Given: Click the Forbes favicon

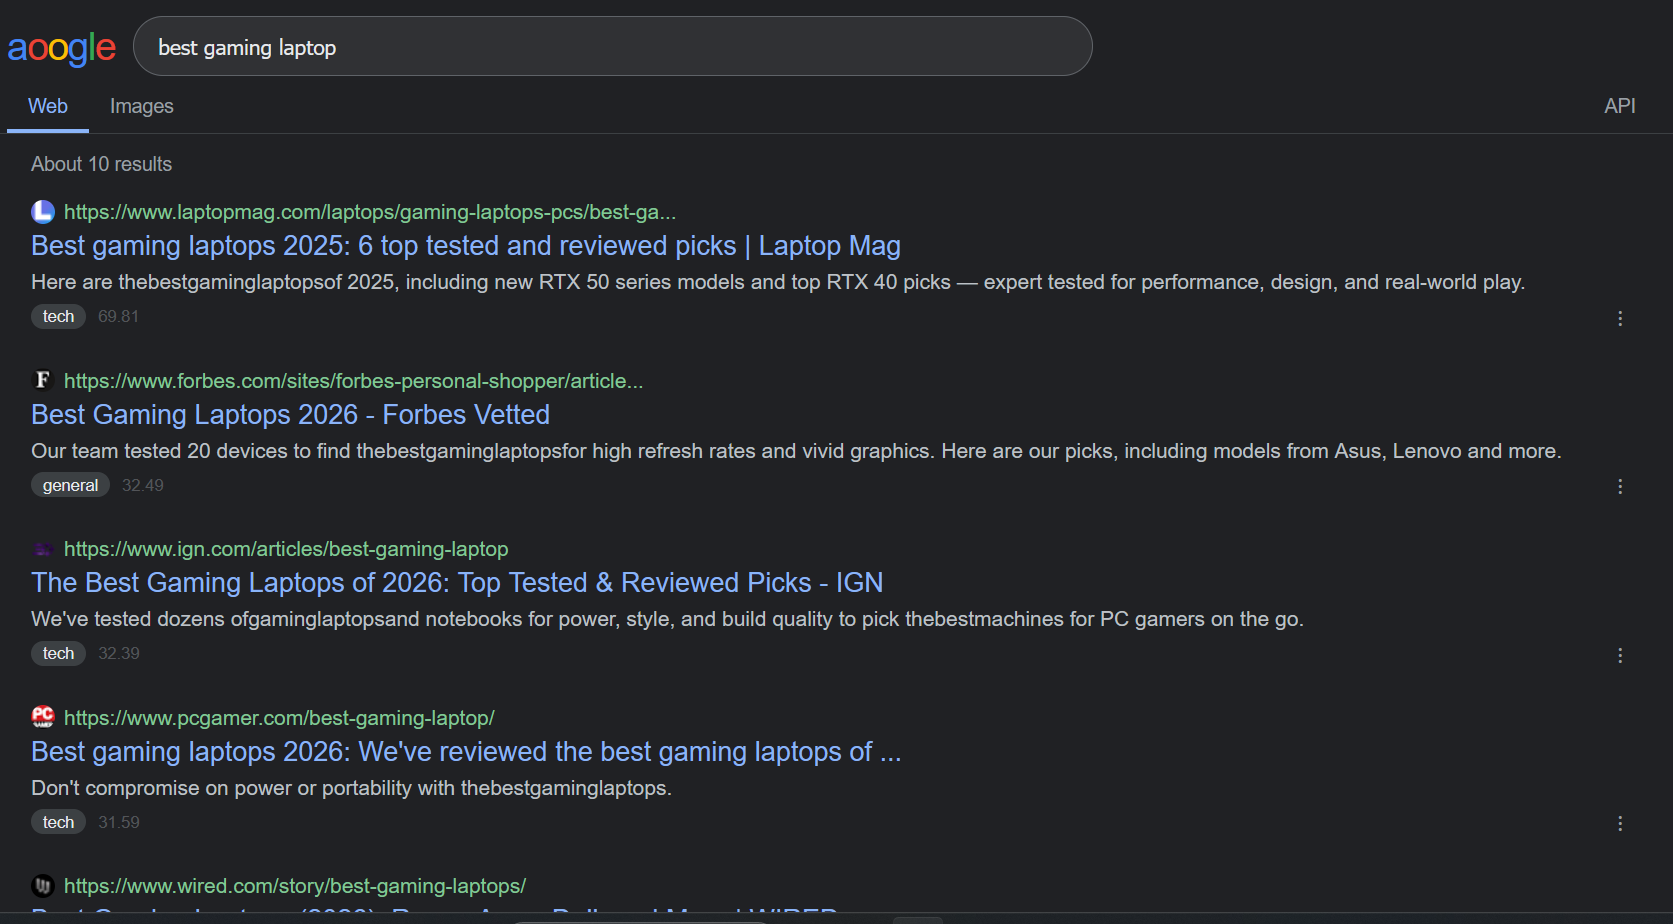Looking at the screenshot, I should coord(43,380).
